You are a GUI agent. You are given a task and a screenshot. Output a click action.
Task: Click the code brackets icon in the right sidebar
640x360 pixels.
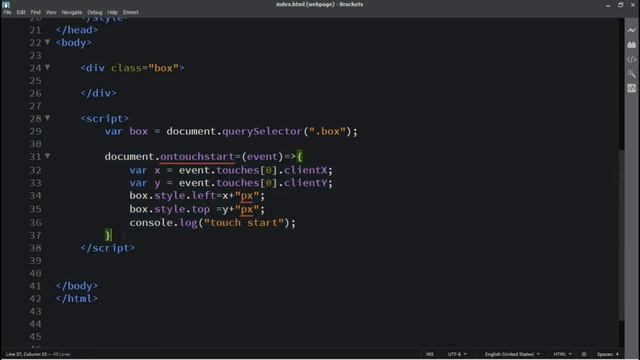coord(631,60)
